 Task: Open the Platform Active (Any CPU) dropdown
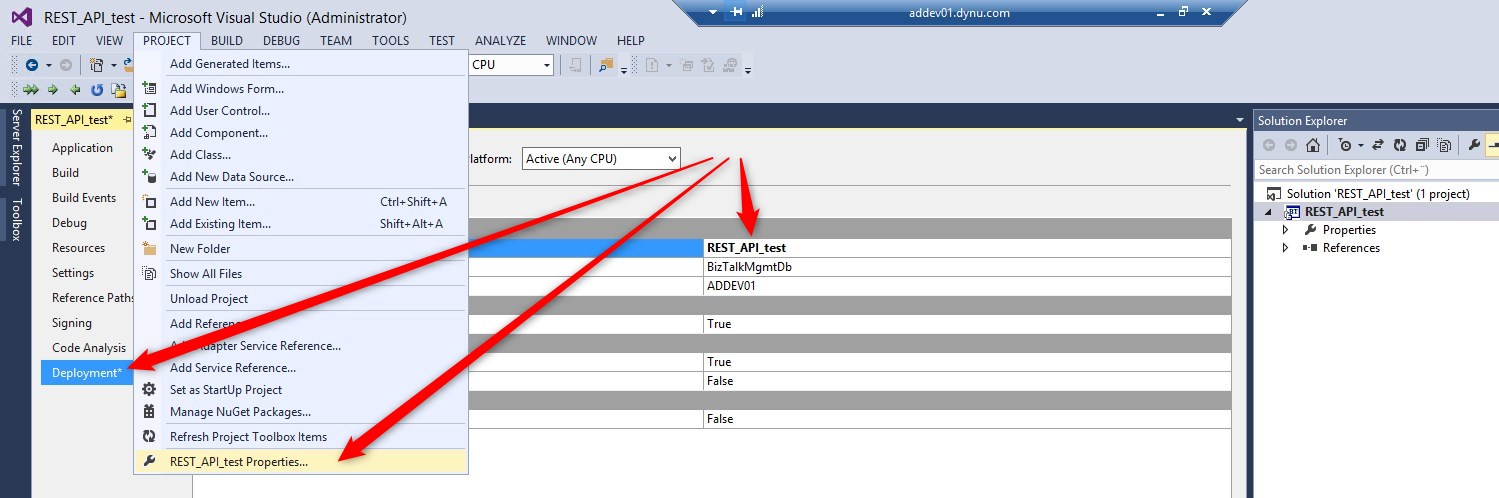[601, 158]
